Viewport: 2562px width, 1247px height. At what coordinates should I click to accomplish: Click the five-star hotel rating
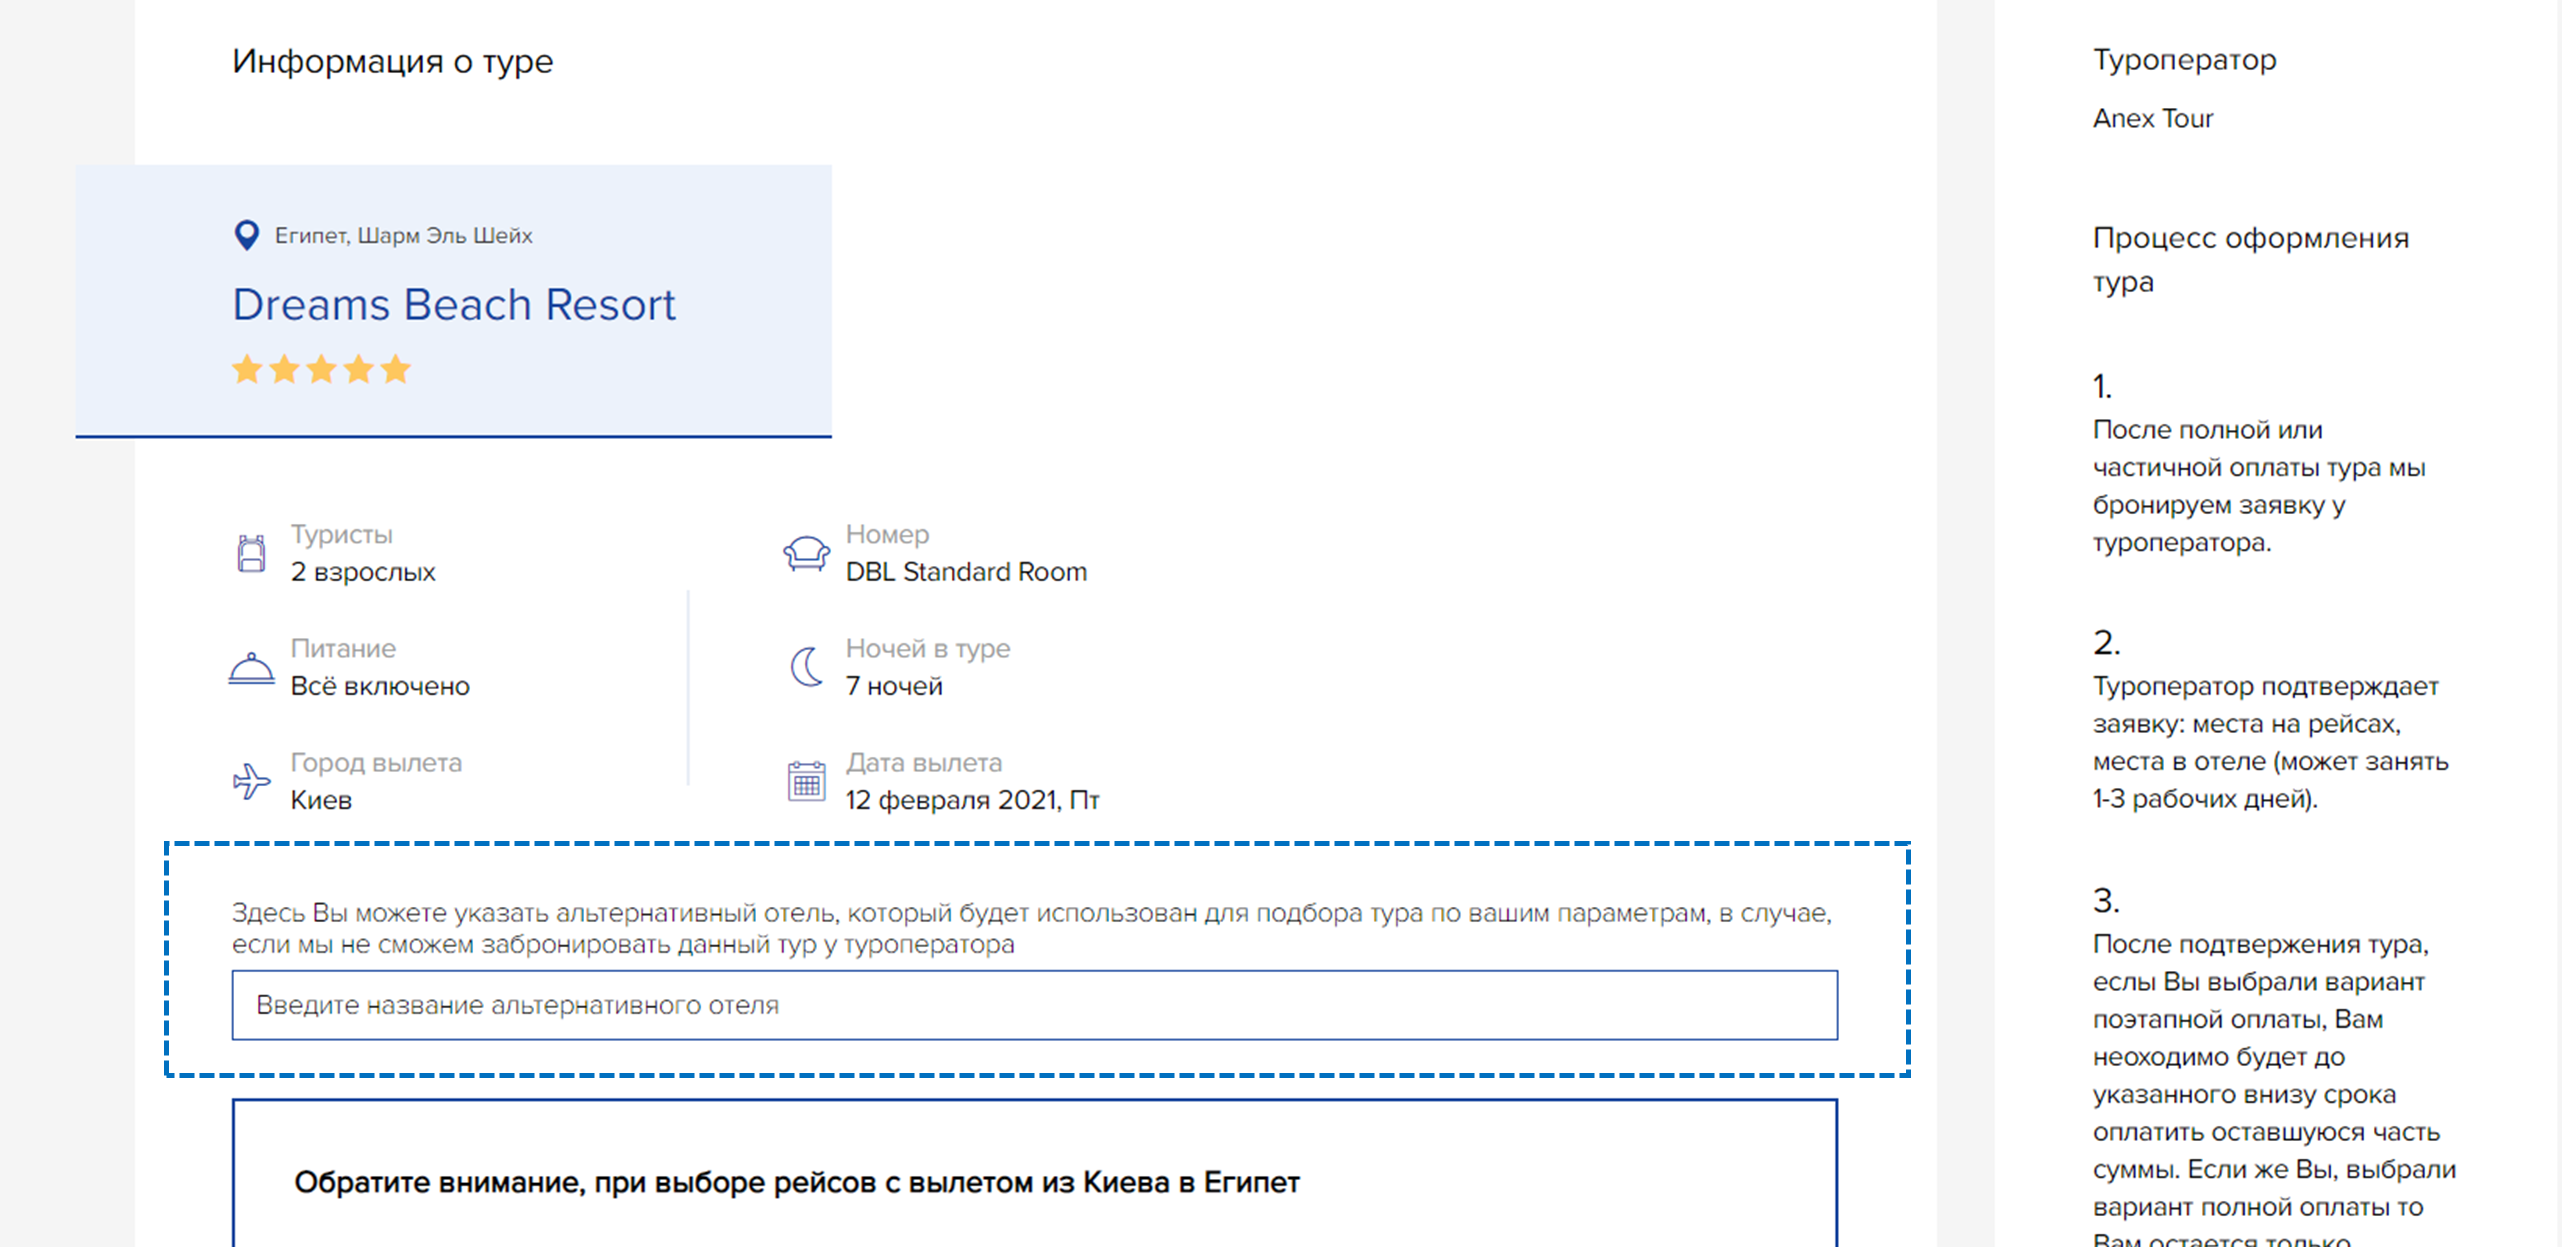[321, 369]
